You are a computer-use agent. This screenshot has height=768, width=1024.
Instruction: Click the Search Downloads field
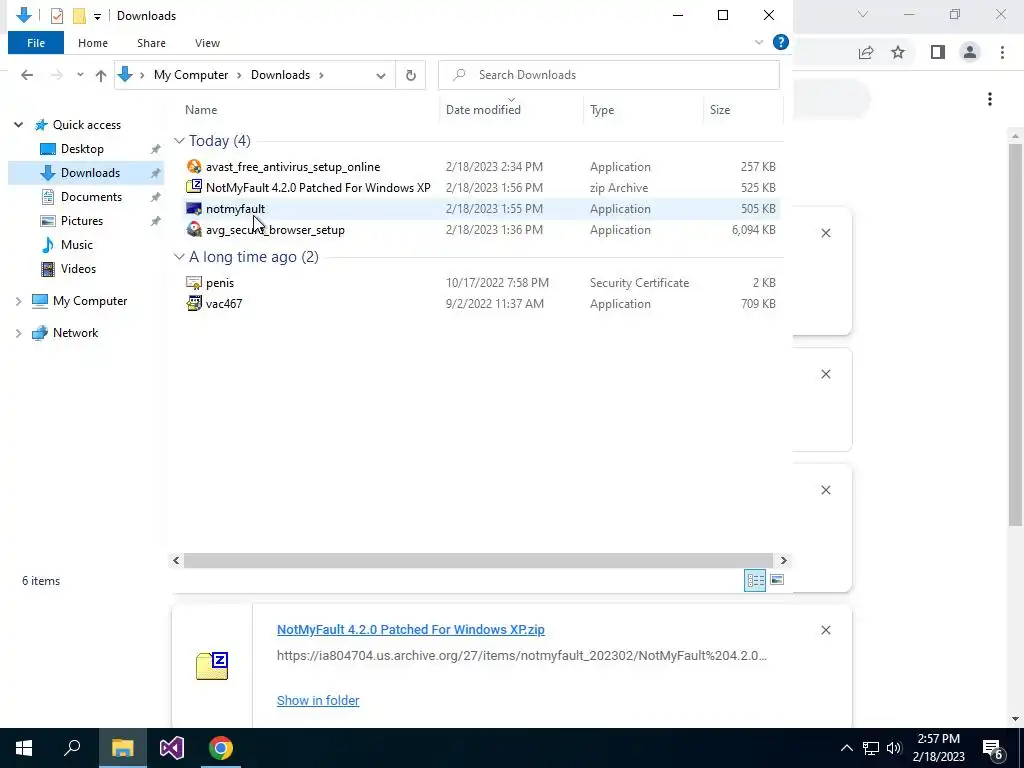coord(609,75)
